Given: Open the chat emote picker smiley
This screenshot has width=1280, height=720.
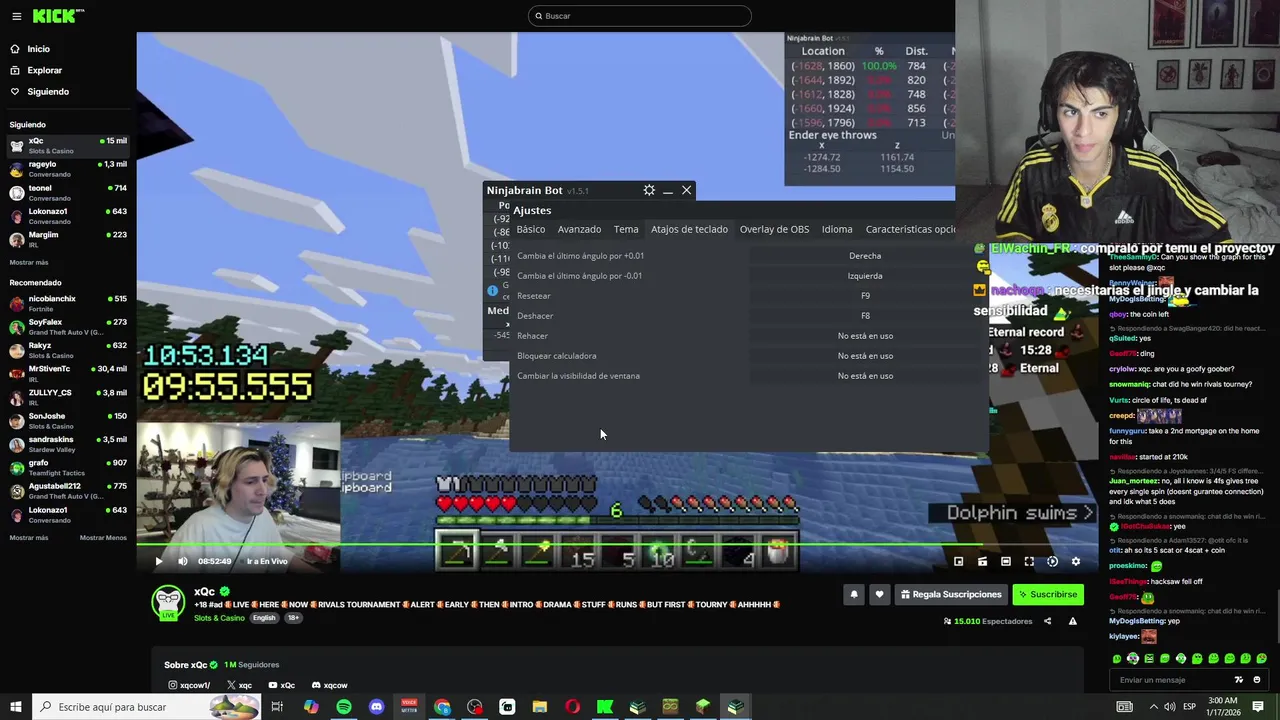Looking at the screenshot, I should click(1257, 680).
